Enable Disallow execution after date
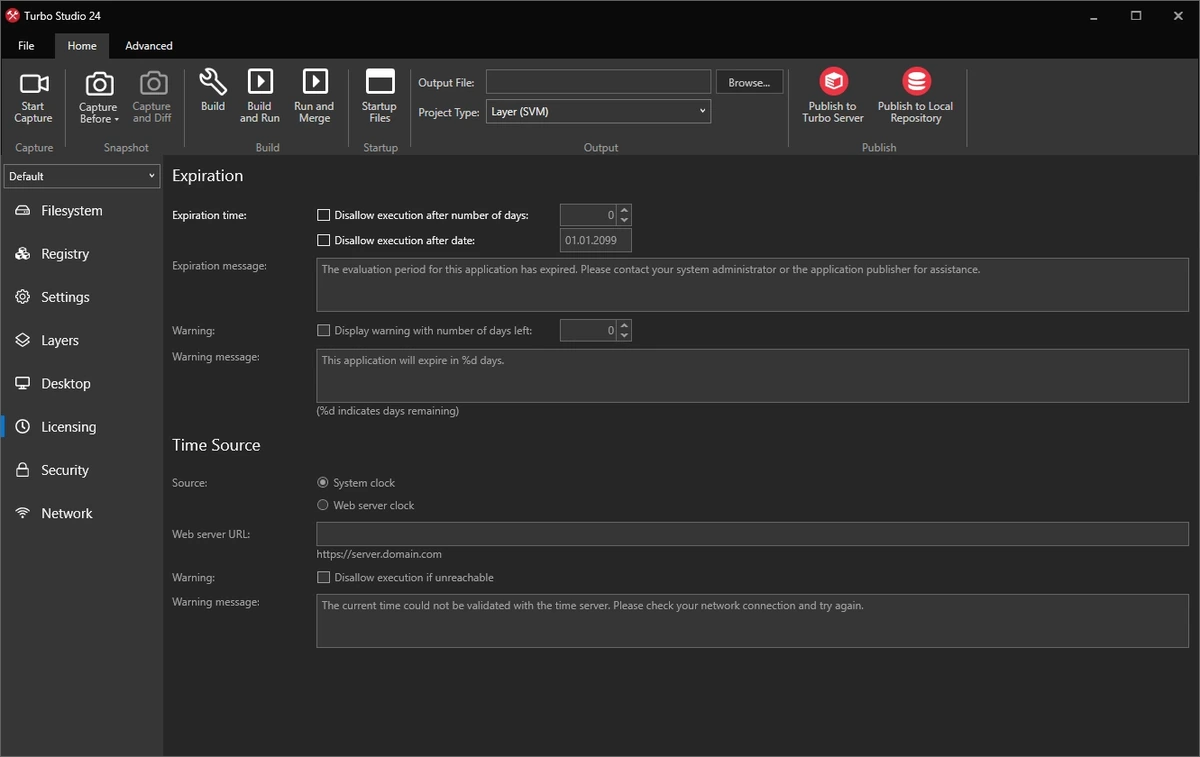Viewport: 1200px width, 757px height. (323, 240)
